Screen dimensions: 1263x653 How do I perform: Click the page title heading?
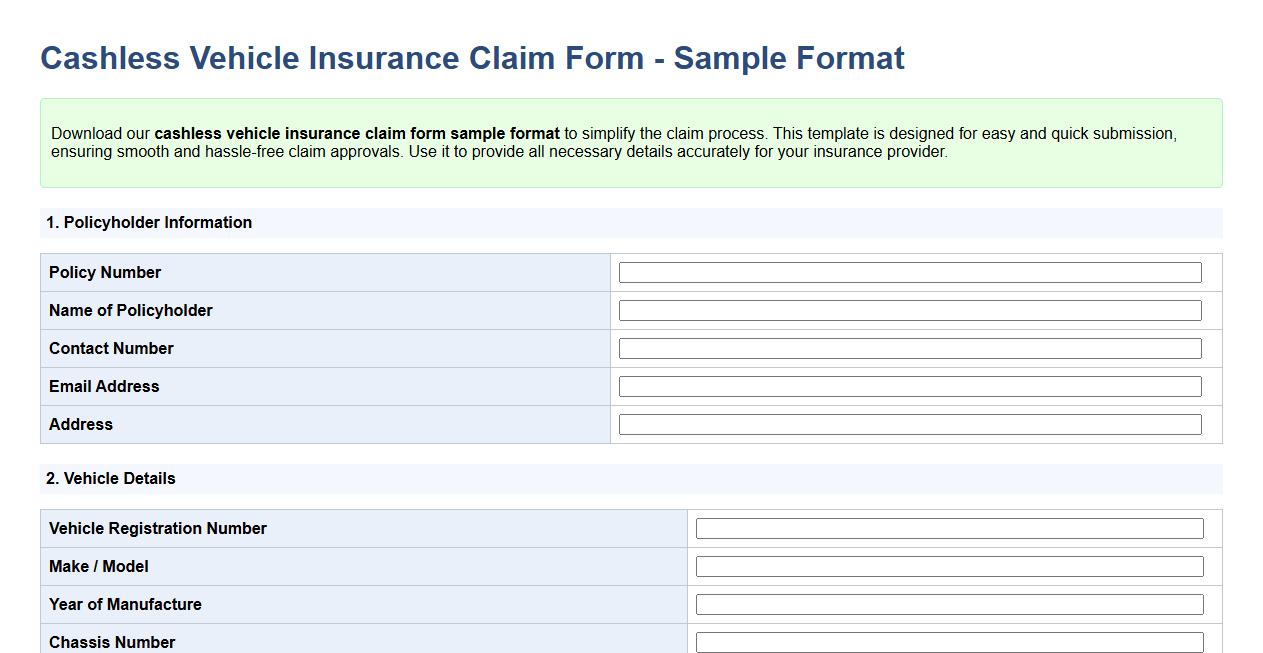(471, 58)
